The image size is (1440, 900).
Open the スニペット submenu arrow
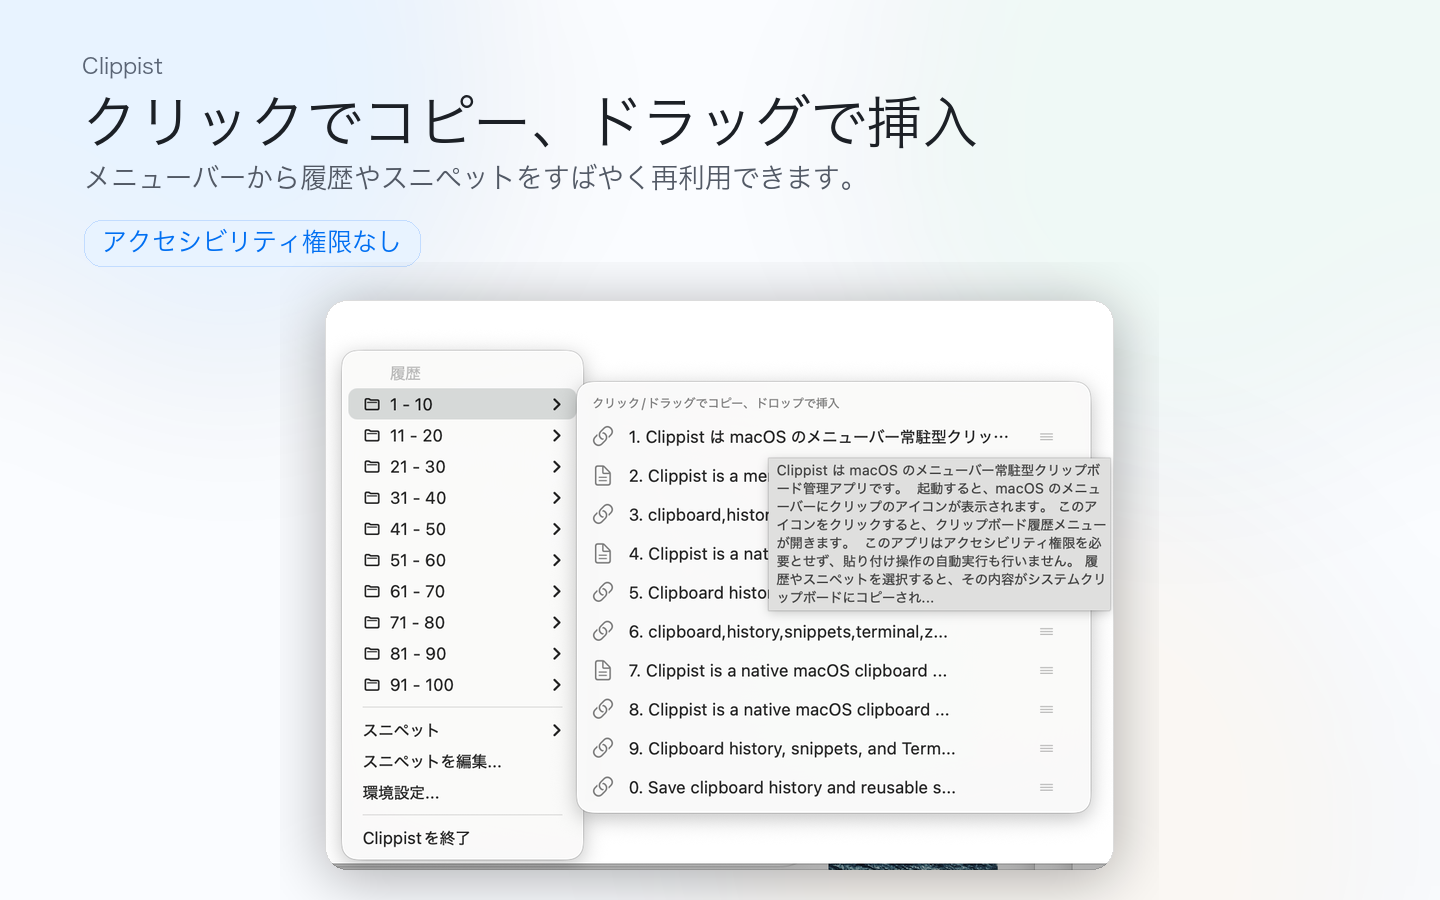click(557, 730)
